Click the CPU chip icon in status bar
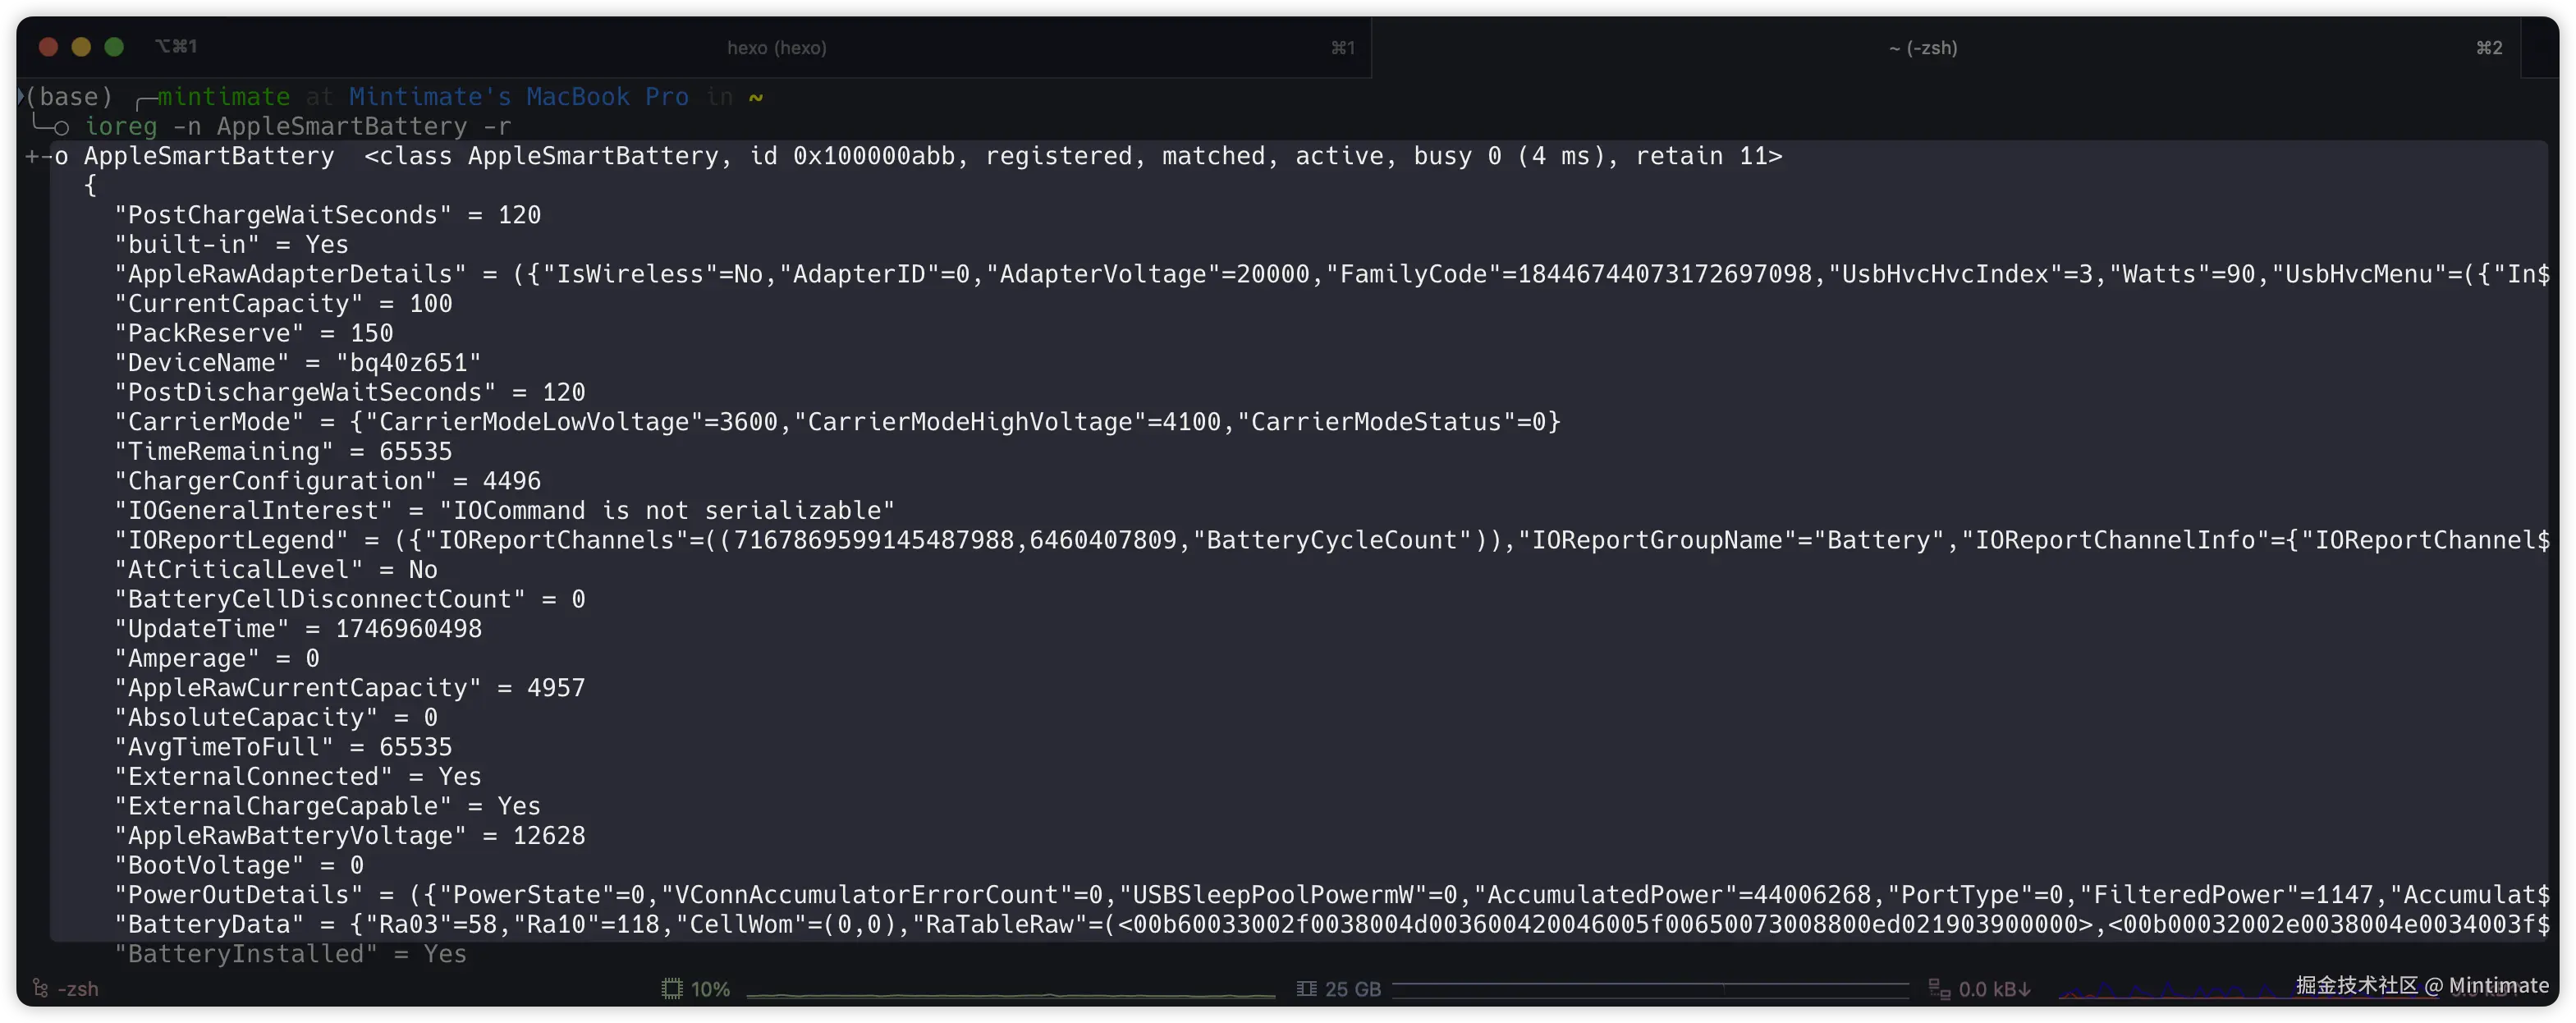The height and width of the screenshot is (1023, 2576). click(x=671, y=989)
